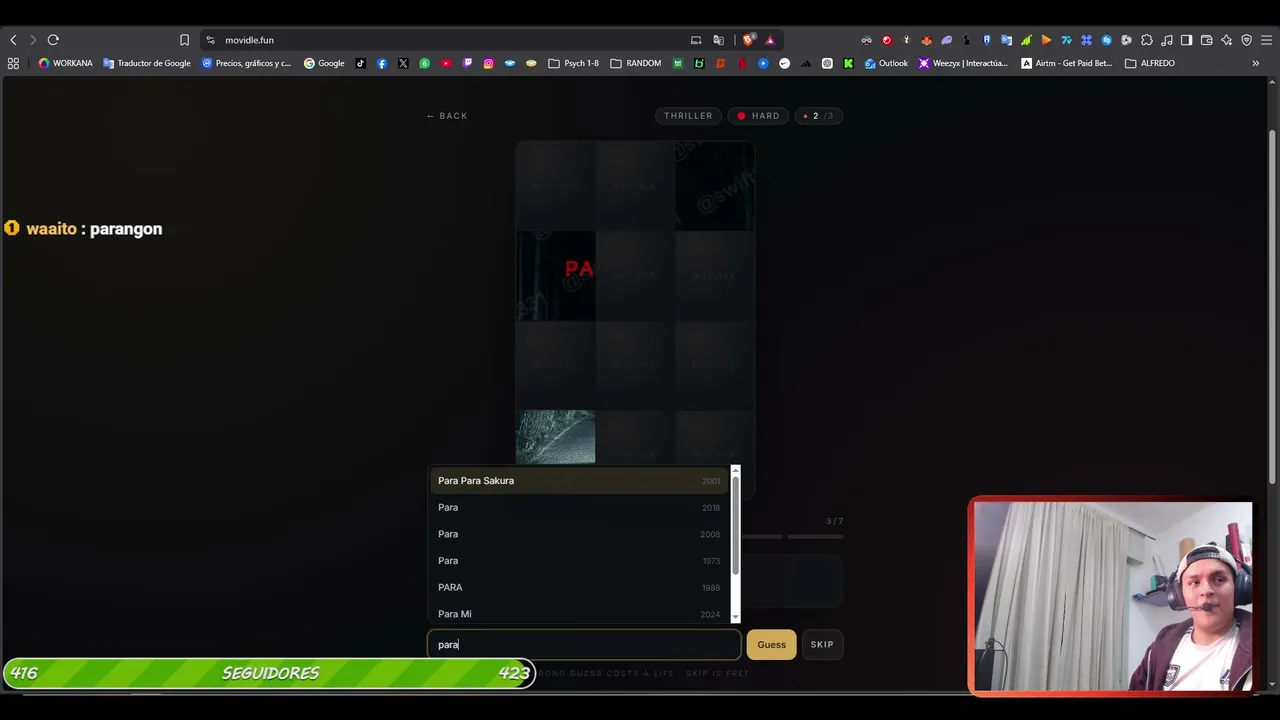
Task: Click the poster tile showing red PA letters
Action: click(x=555, y=276)
